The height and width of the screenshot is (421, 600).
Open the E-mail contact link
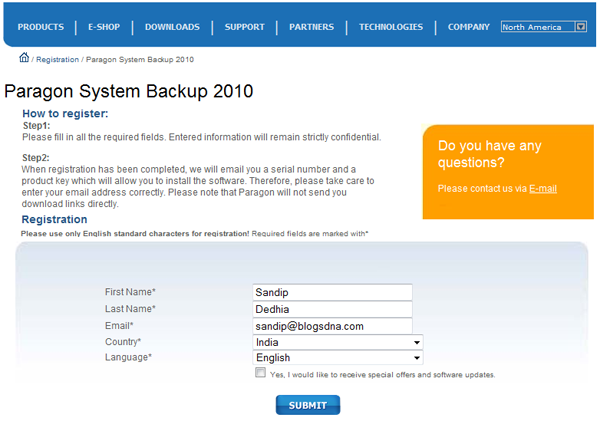[x=543, y=189]
